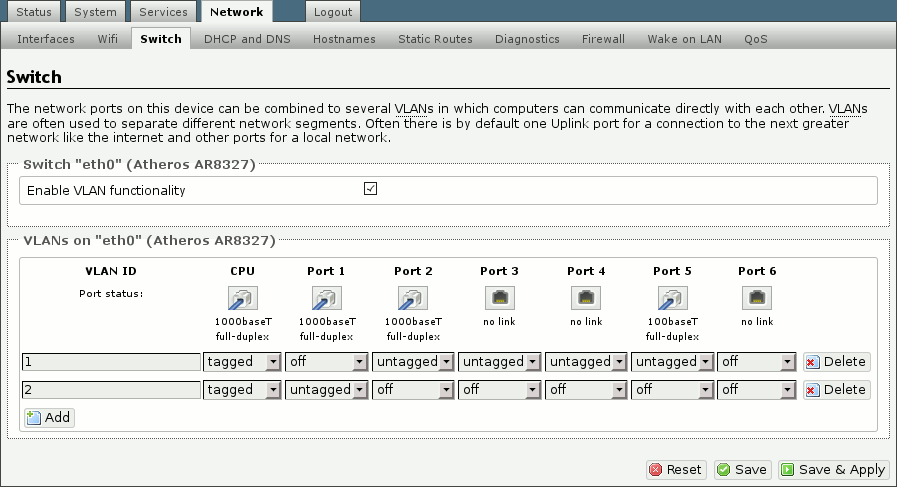Go to Interfaces subtab
Screen dimensions: 897x487
pos(46,39)
